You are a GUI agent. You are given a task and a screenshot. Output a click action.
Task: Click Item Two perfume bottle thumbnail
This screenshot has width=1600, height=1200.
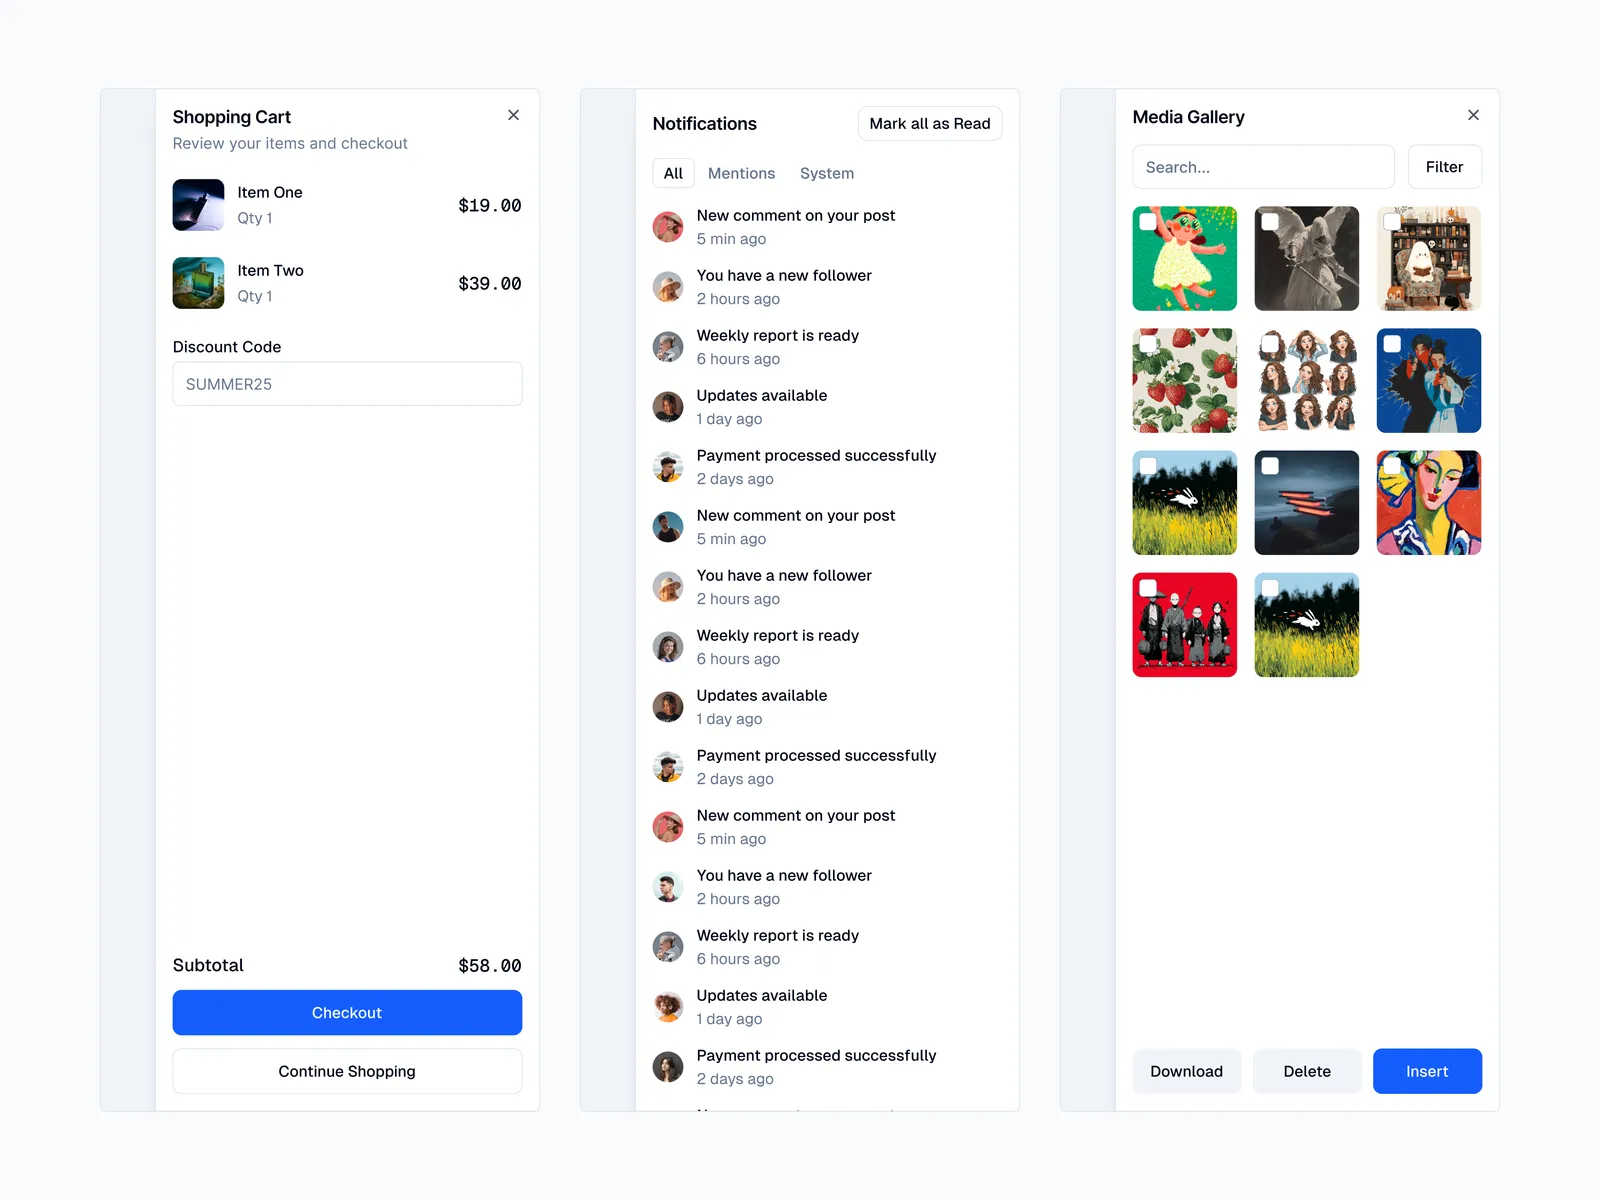click(198, 283)
